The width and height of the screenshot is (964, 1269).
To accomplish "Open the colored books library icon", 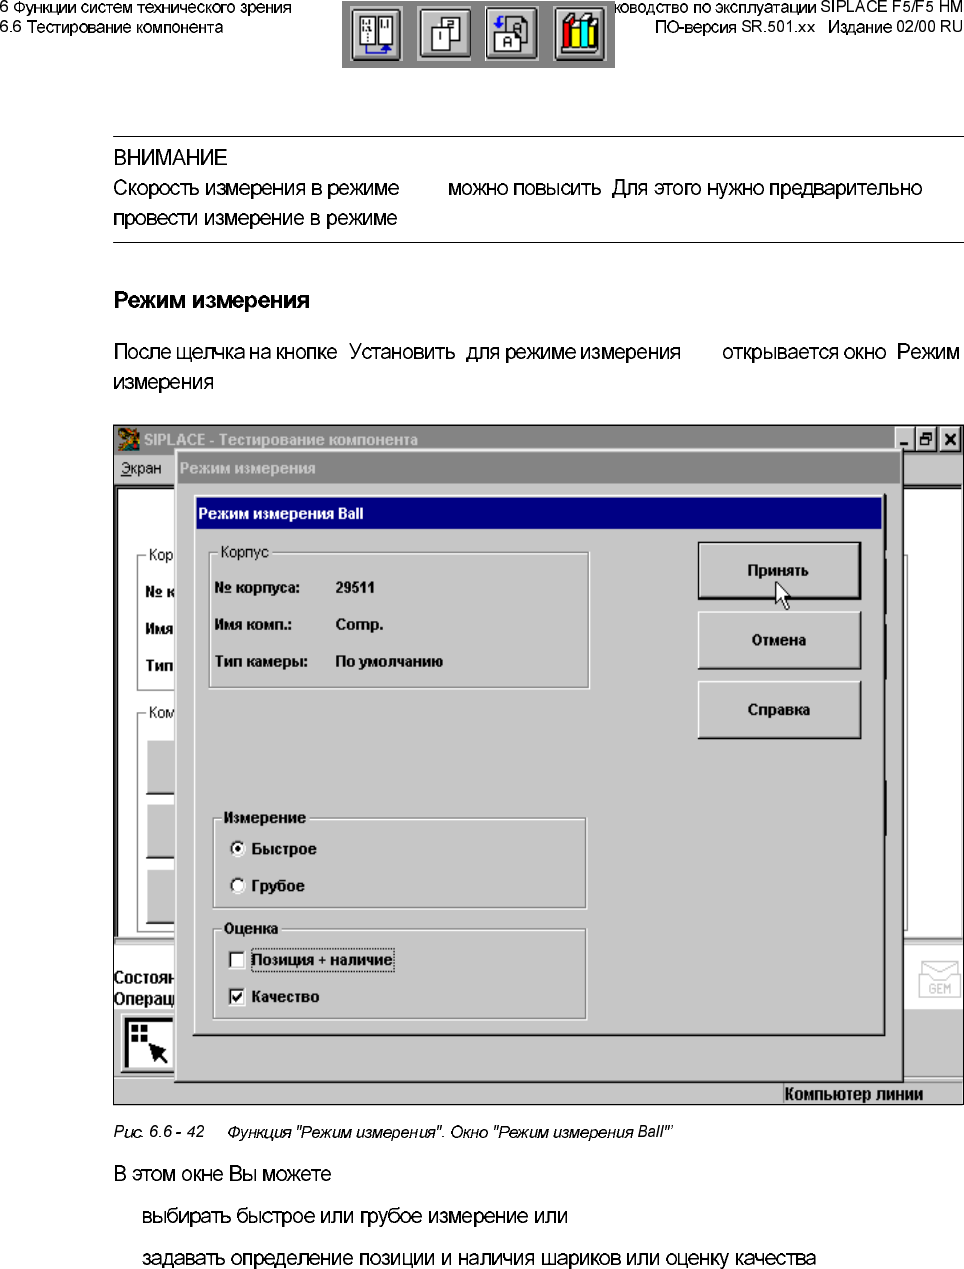I will point(579,34).
